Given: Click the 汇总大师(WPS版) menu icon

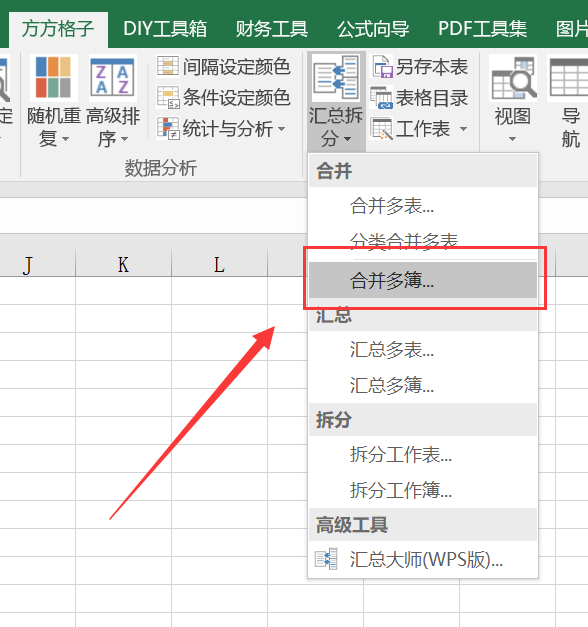Looking at the screenshot, I should (x=326, y=559).
